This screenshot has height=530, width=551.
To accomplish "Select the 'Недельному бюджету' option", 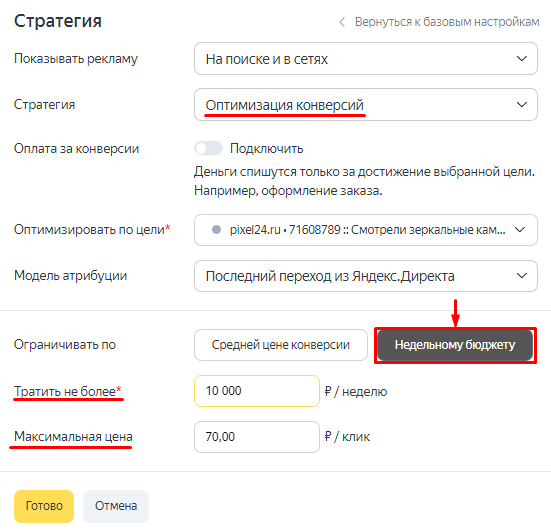I will tap(455, 345).
